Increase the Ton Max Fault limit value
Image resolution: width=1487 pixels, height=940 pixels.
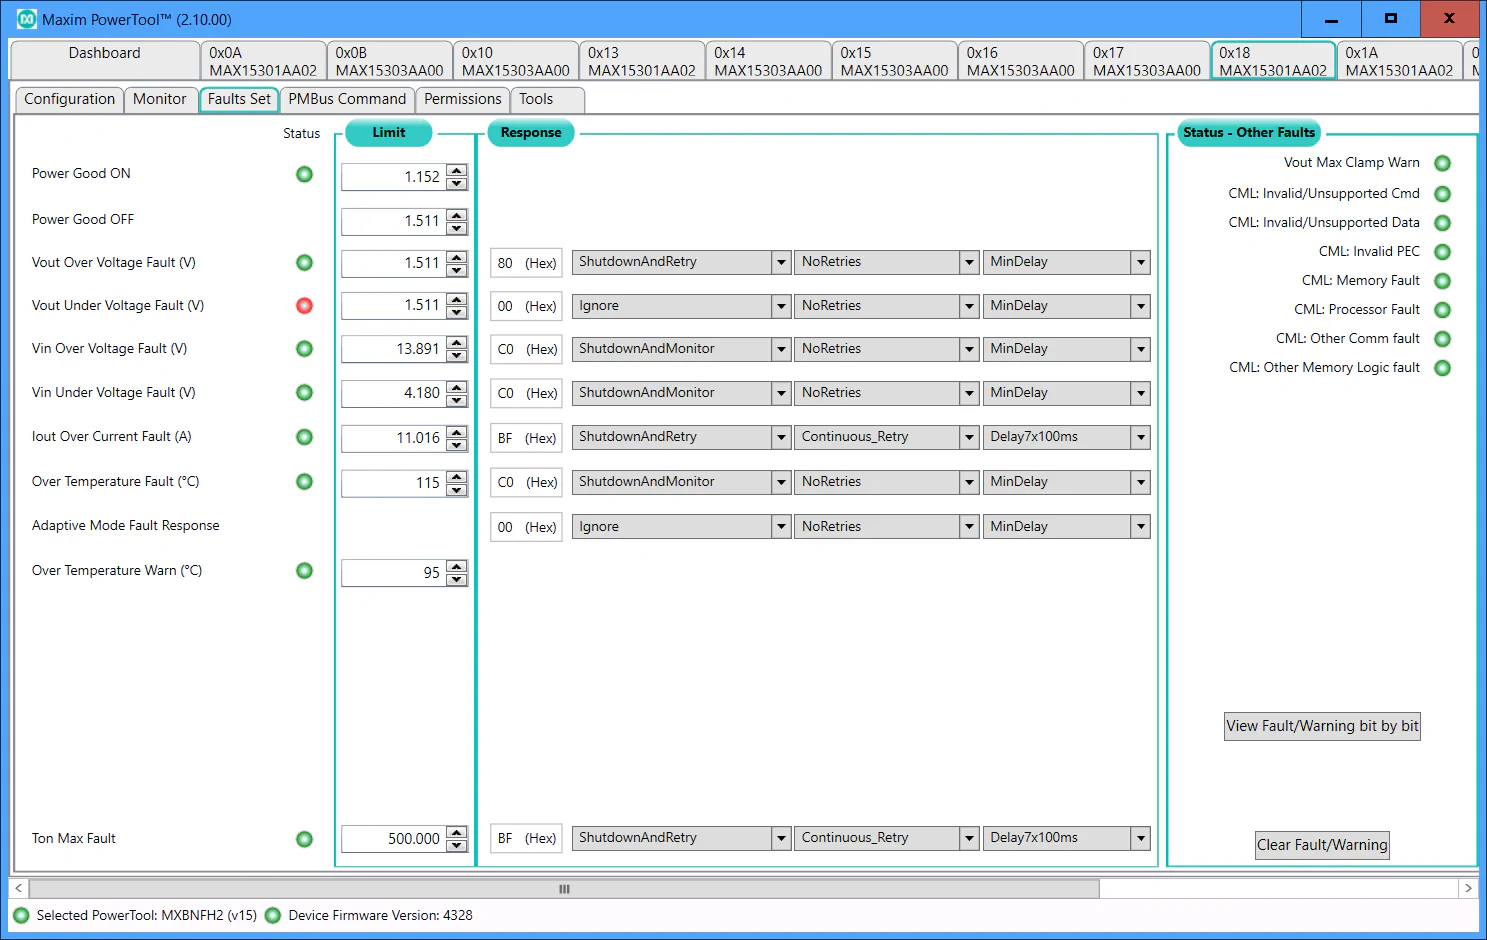point(457,833)
